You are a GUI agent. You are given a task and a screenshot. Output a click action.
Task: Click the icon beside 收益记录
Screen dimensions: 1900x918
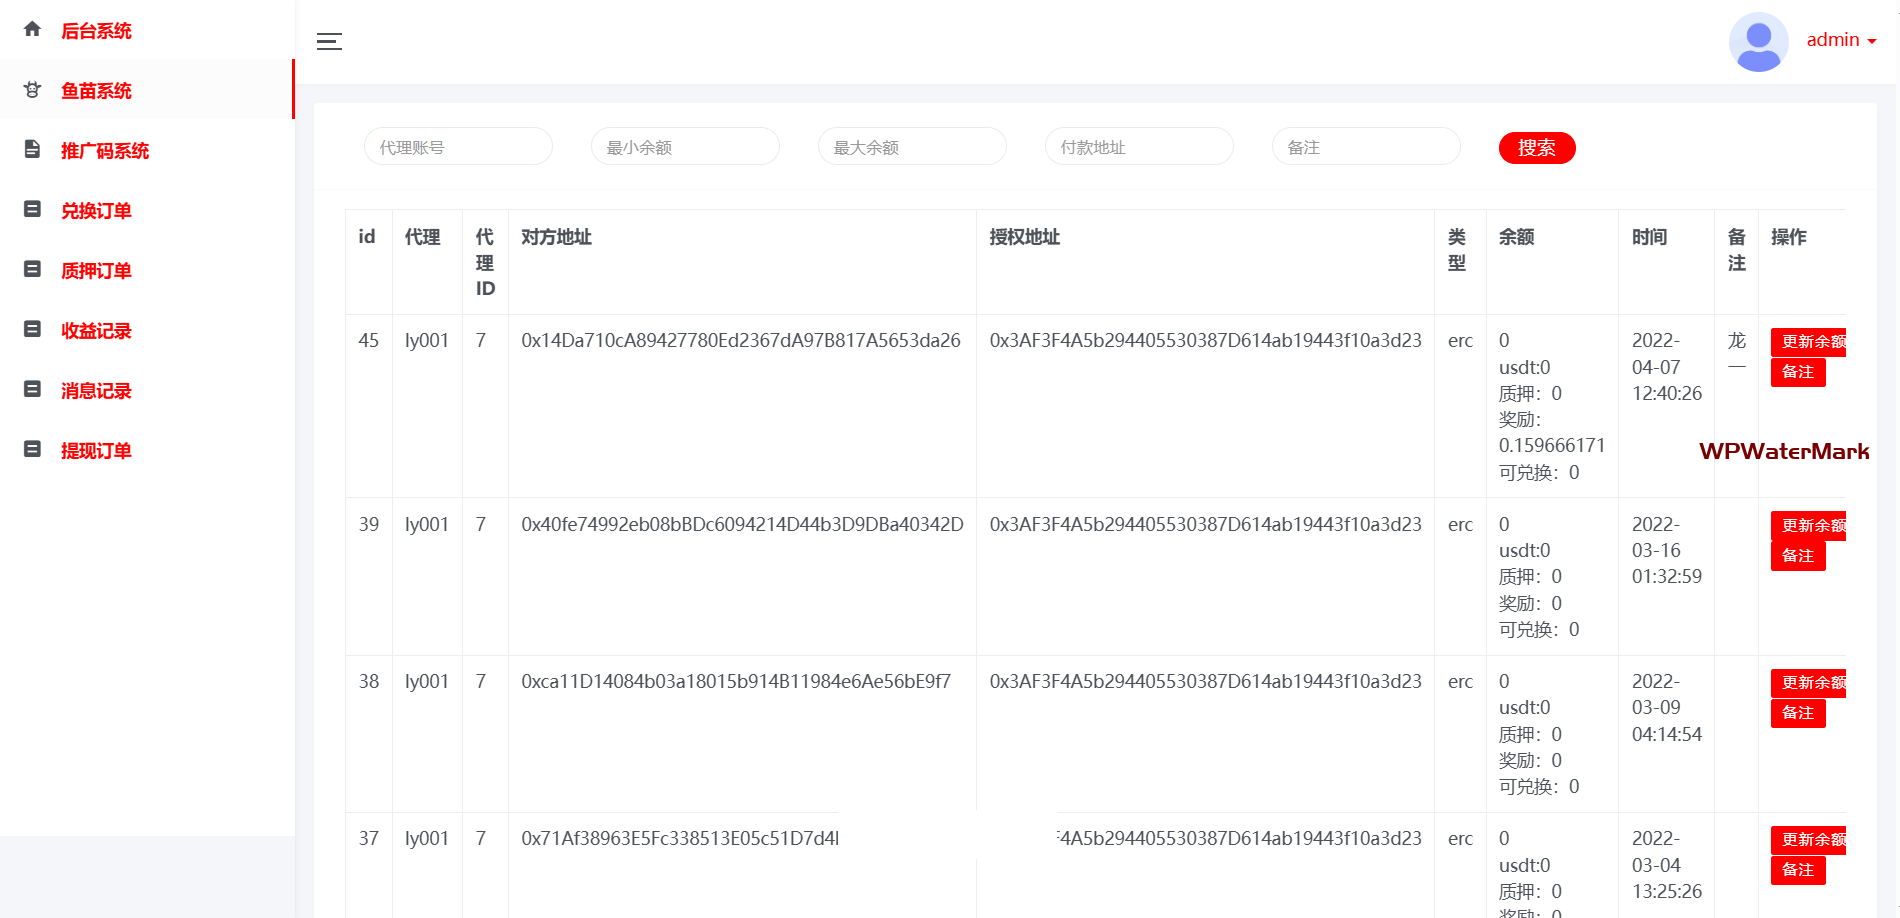pos(32,330)
